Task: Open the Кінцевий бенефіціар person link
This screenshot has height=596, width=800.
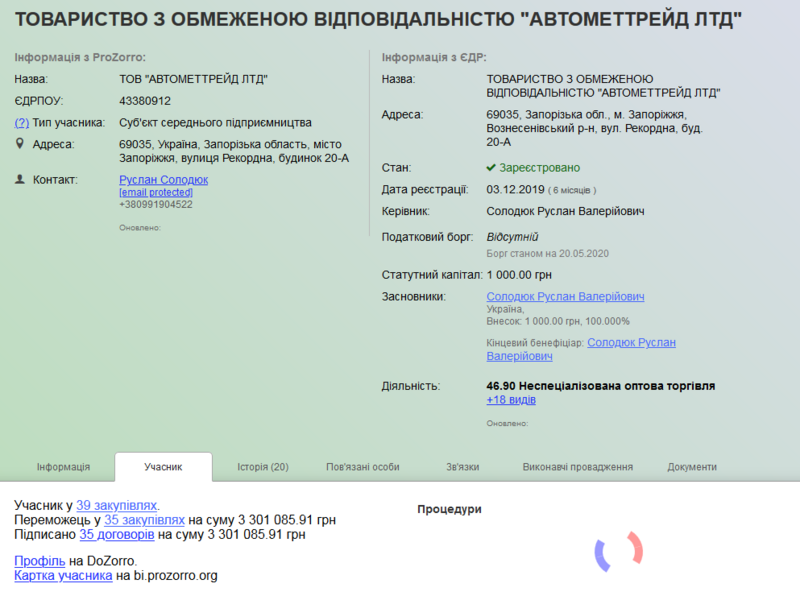Action: coord(631,343)
